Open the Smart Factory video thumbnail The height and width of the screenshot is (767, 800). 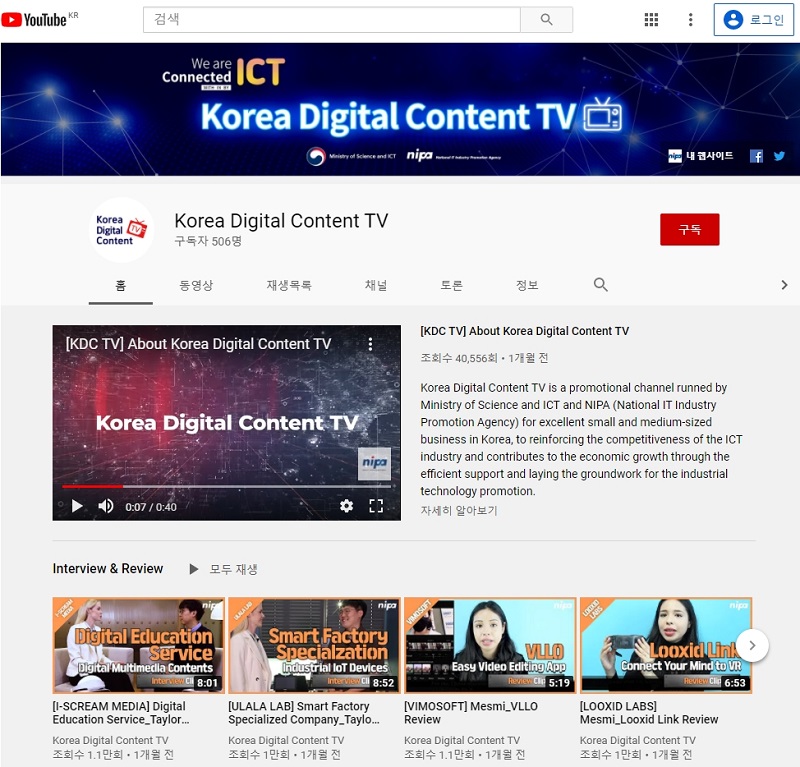(314, 645)
